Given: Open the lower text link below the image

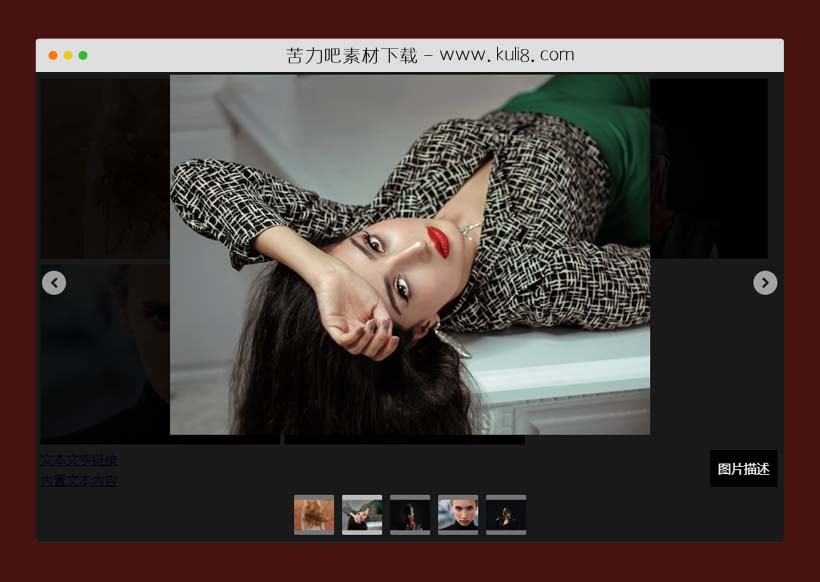Looking at the screenshot, I should click(x=78, y=480).
